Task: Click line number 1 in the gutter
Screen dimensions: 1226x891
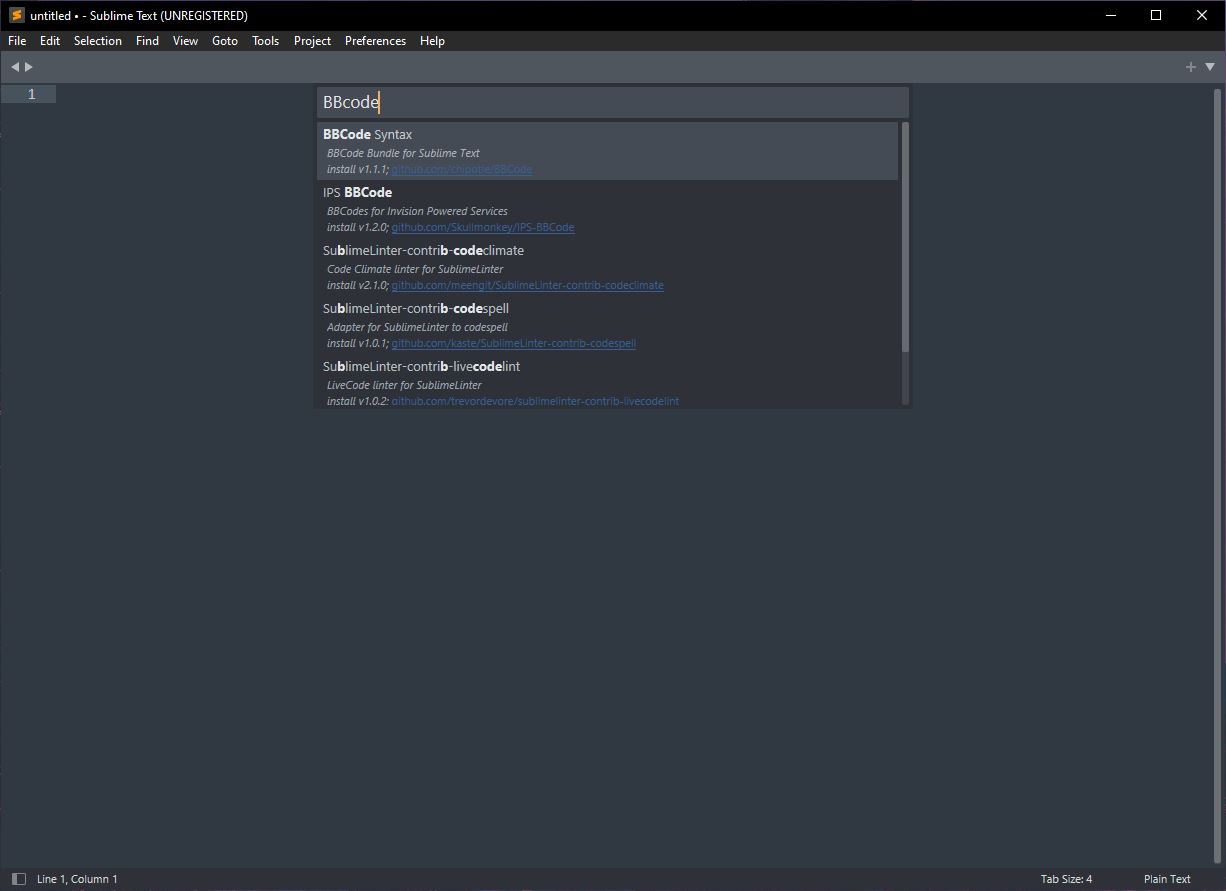Action: 31,94
